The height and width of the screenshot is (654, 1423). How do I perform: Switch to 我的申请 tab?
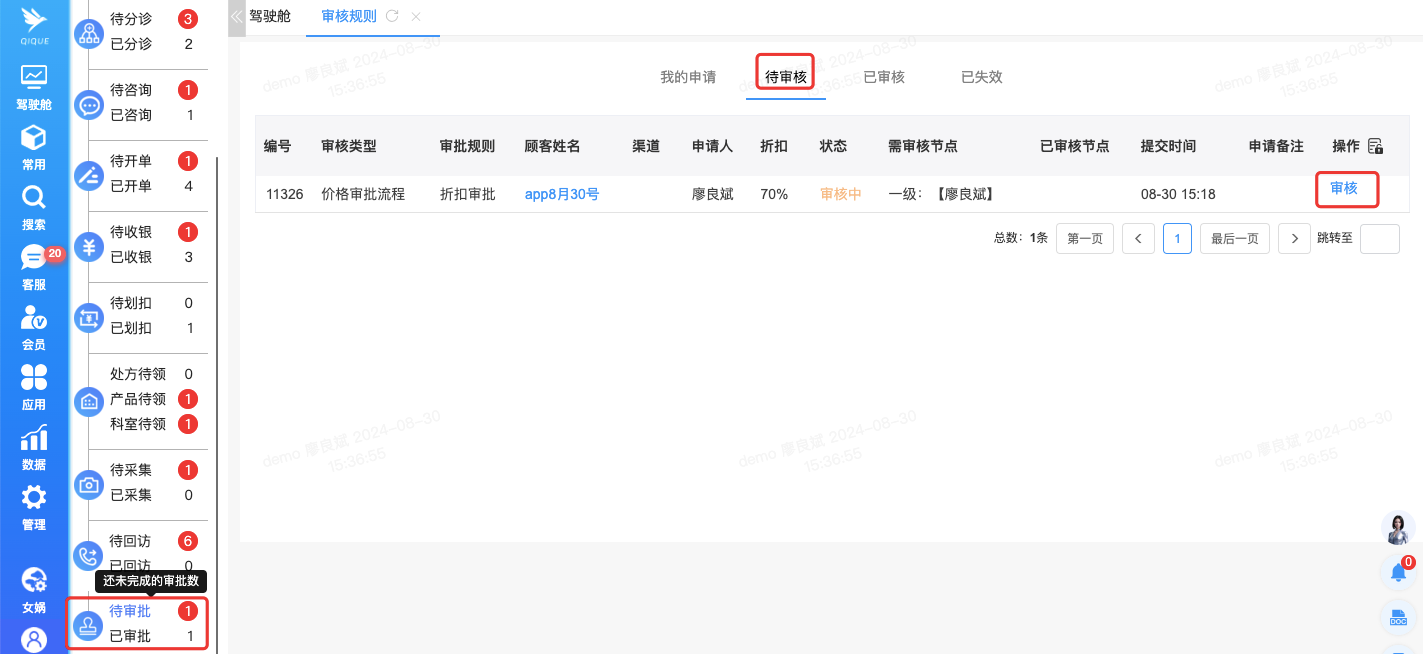tap(688, 77)
